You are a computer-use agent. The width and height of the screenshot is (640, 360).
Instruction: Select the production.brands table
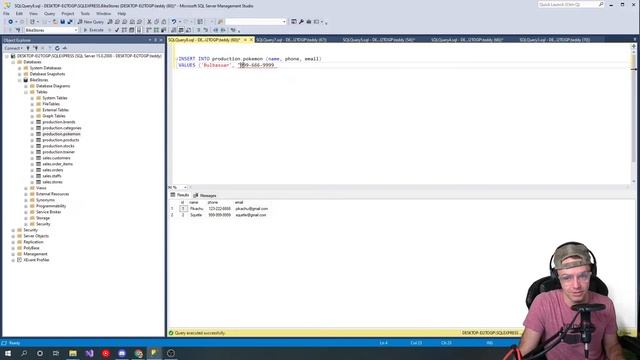(x=59, y=122)
